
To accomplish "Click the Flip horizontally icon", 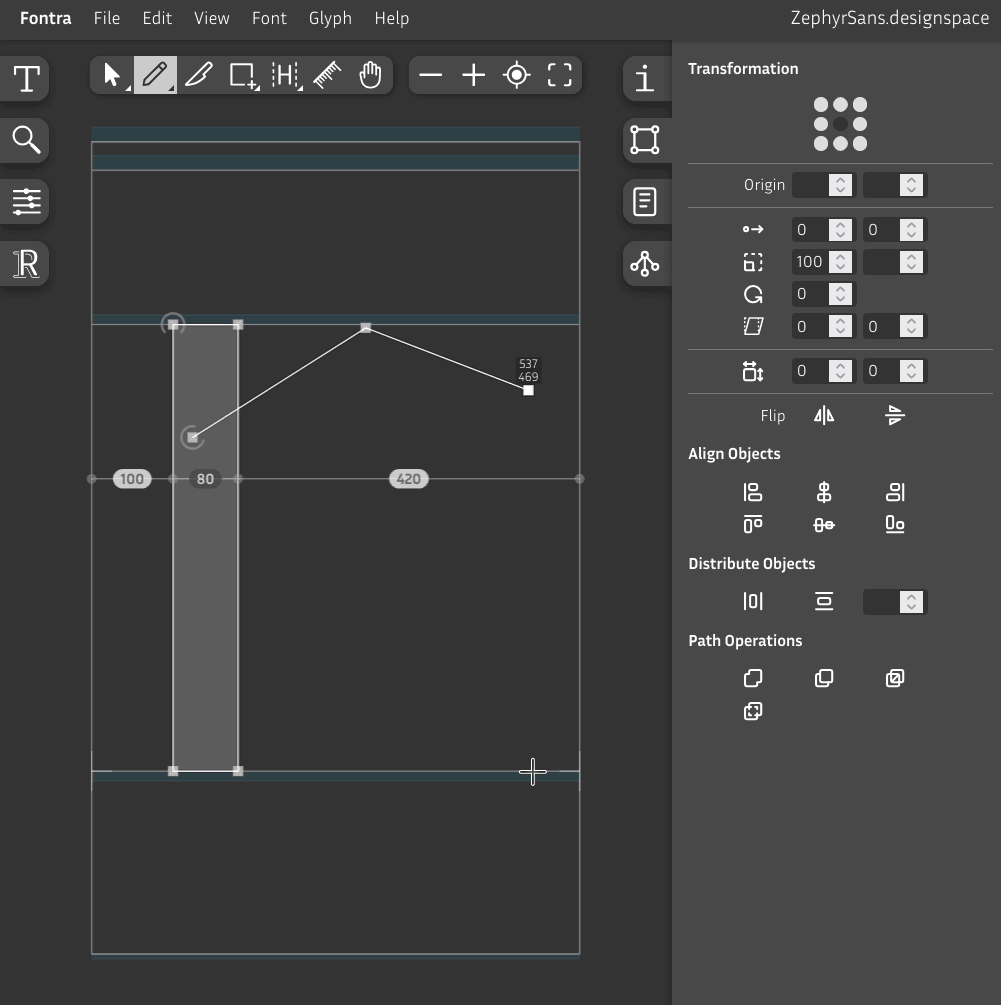I will point(823,416).
